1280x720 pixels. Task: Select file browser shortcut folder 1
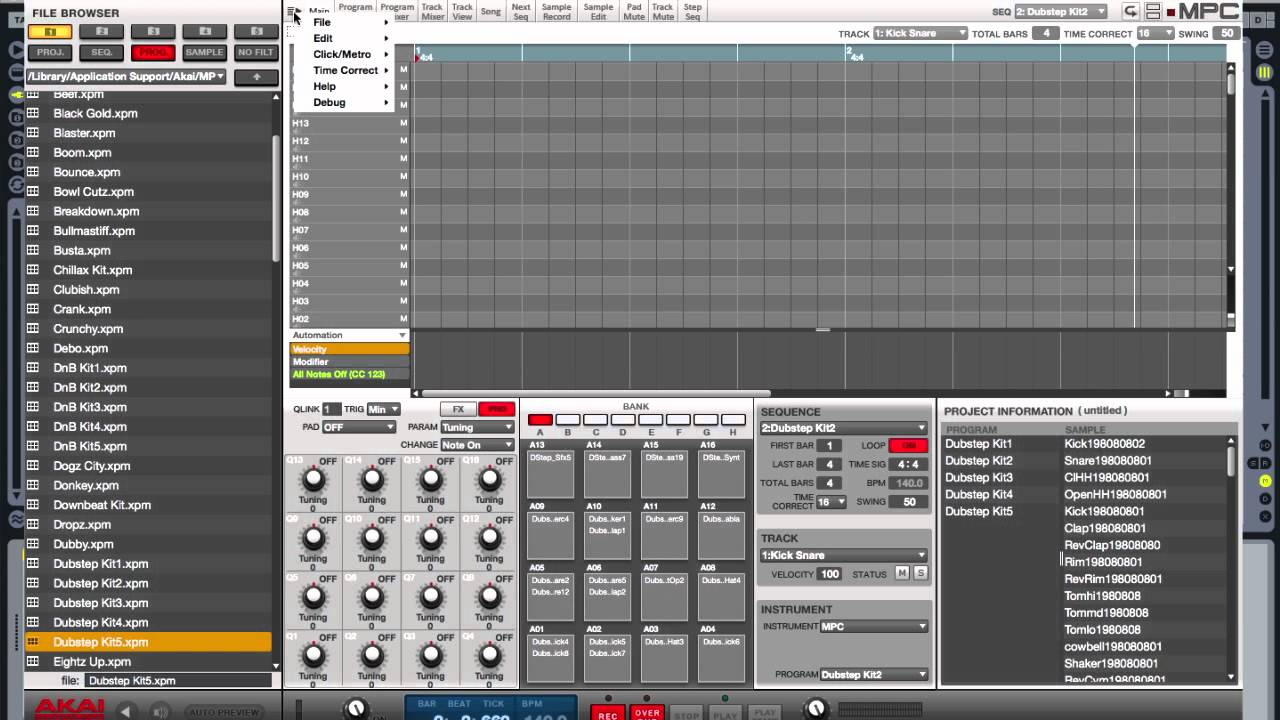pos(49,32)
